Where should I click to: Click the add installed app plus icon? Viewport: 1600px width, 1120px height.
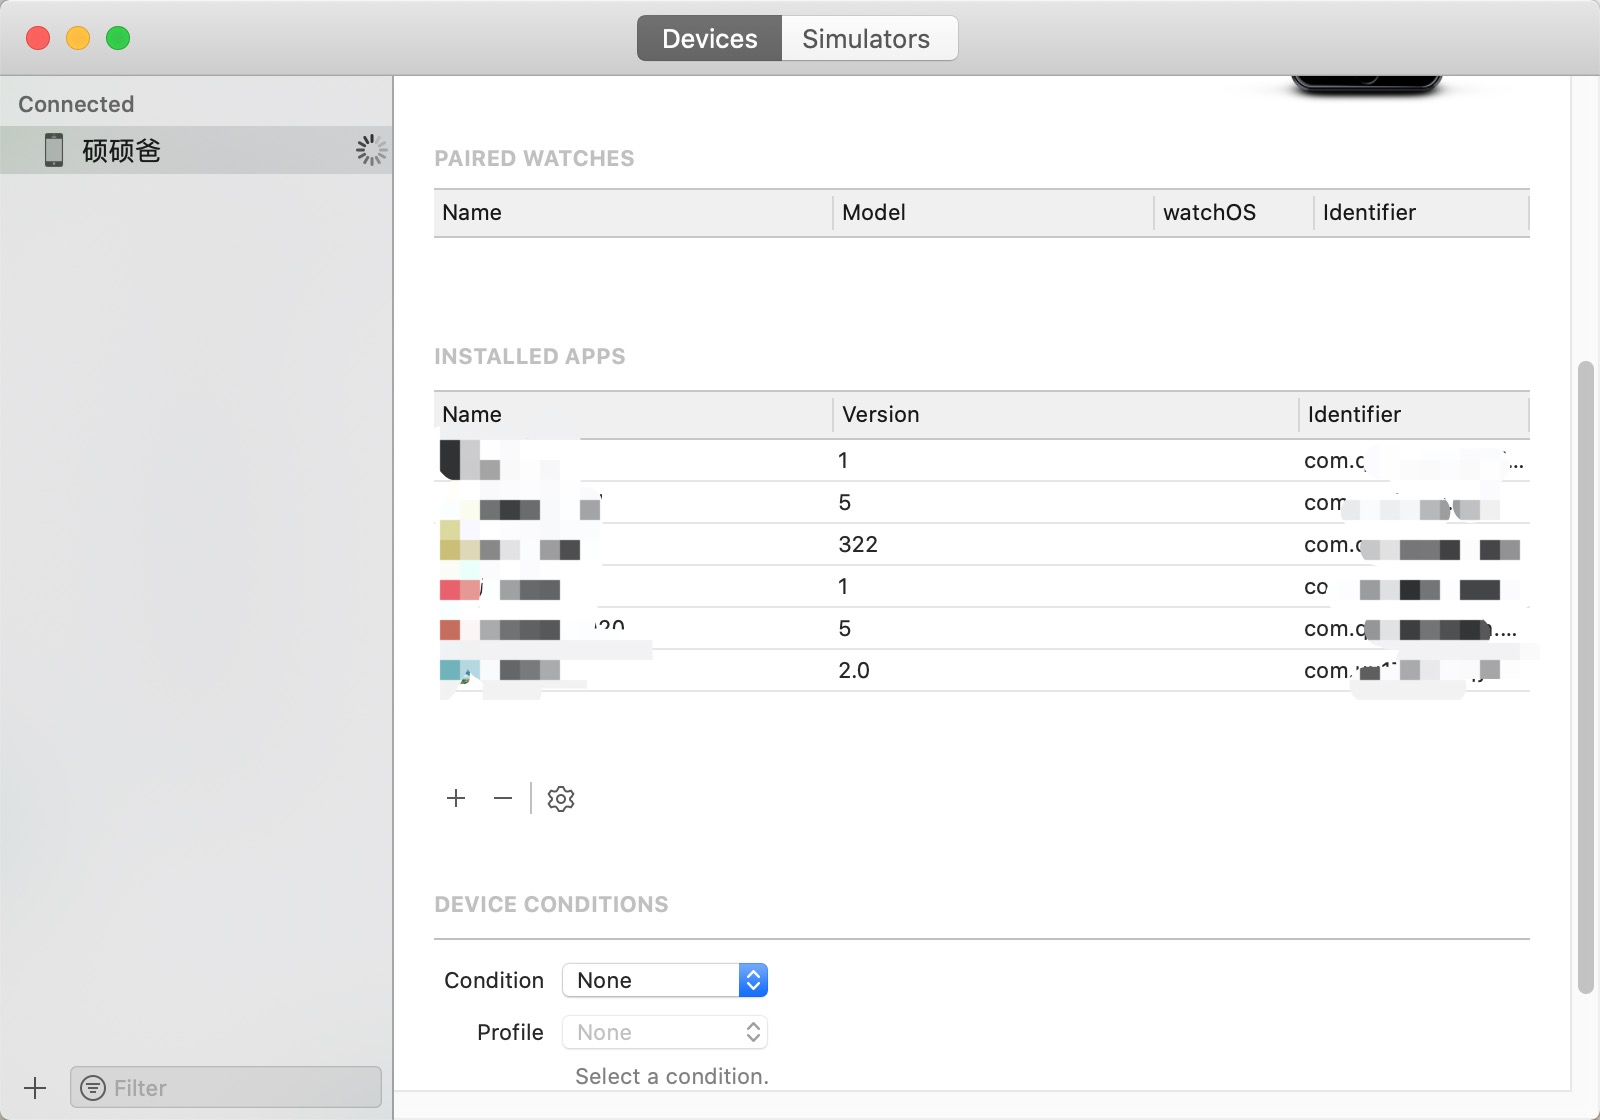[456, 798]
